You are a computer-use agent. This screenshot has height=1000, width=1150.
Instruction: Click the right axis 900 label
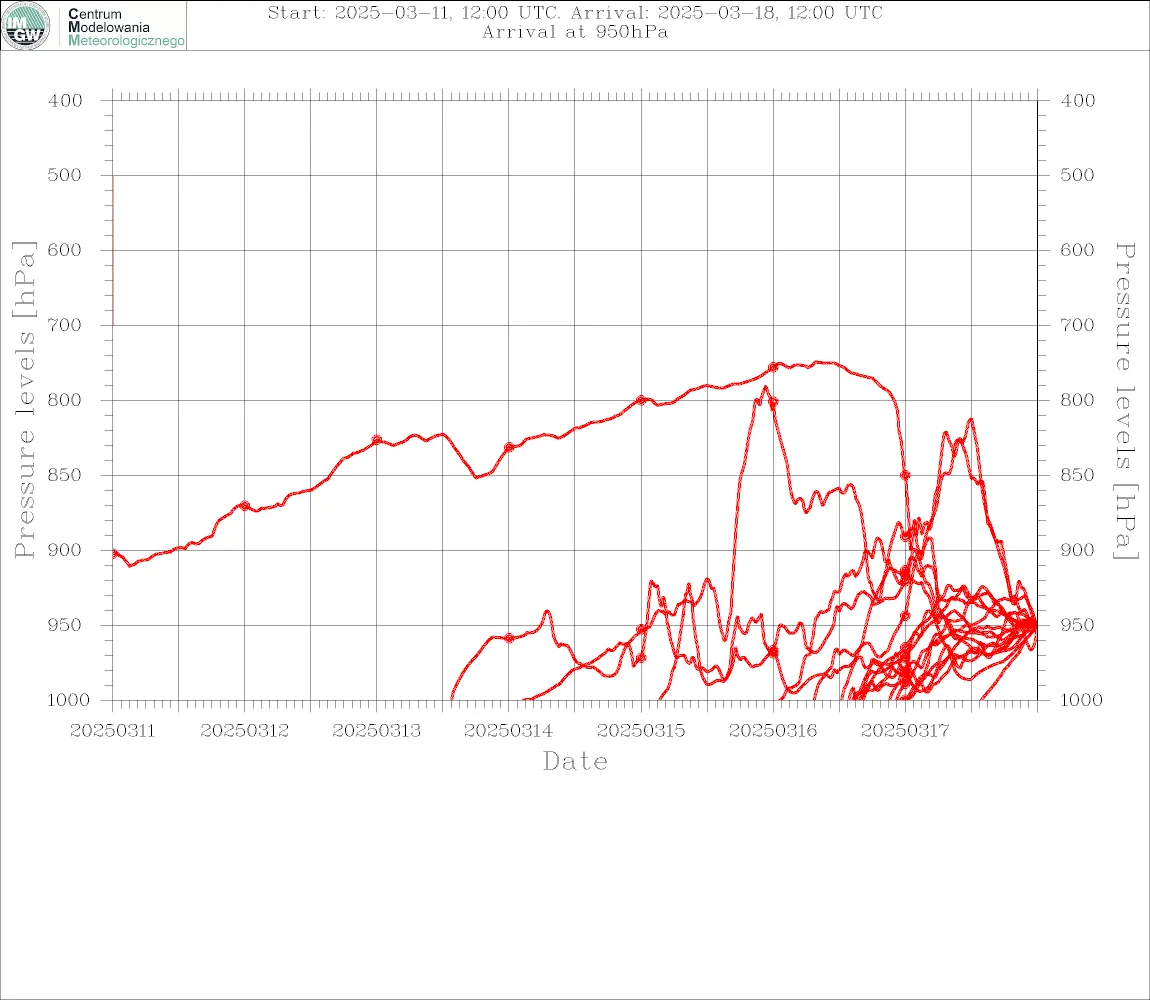pyautogui.click(x=1077, y=550)
